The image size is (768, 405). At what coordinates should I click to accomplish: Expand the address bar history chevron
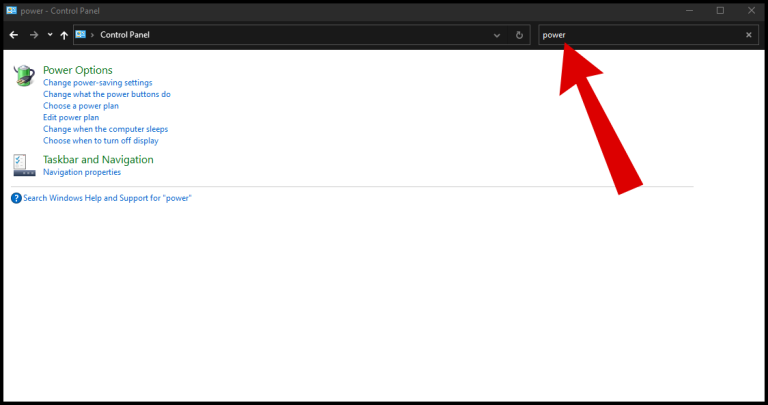(x=497, y=35)
